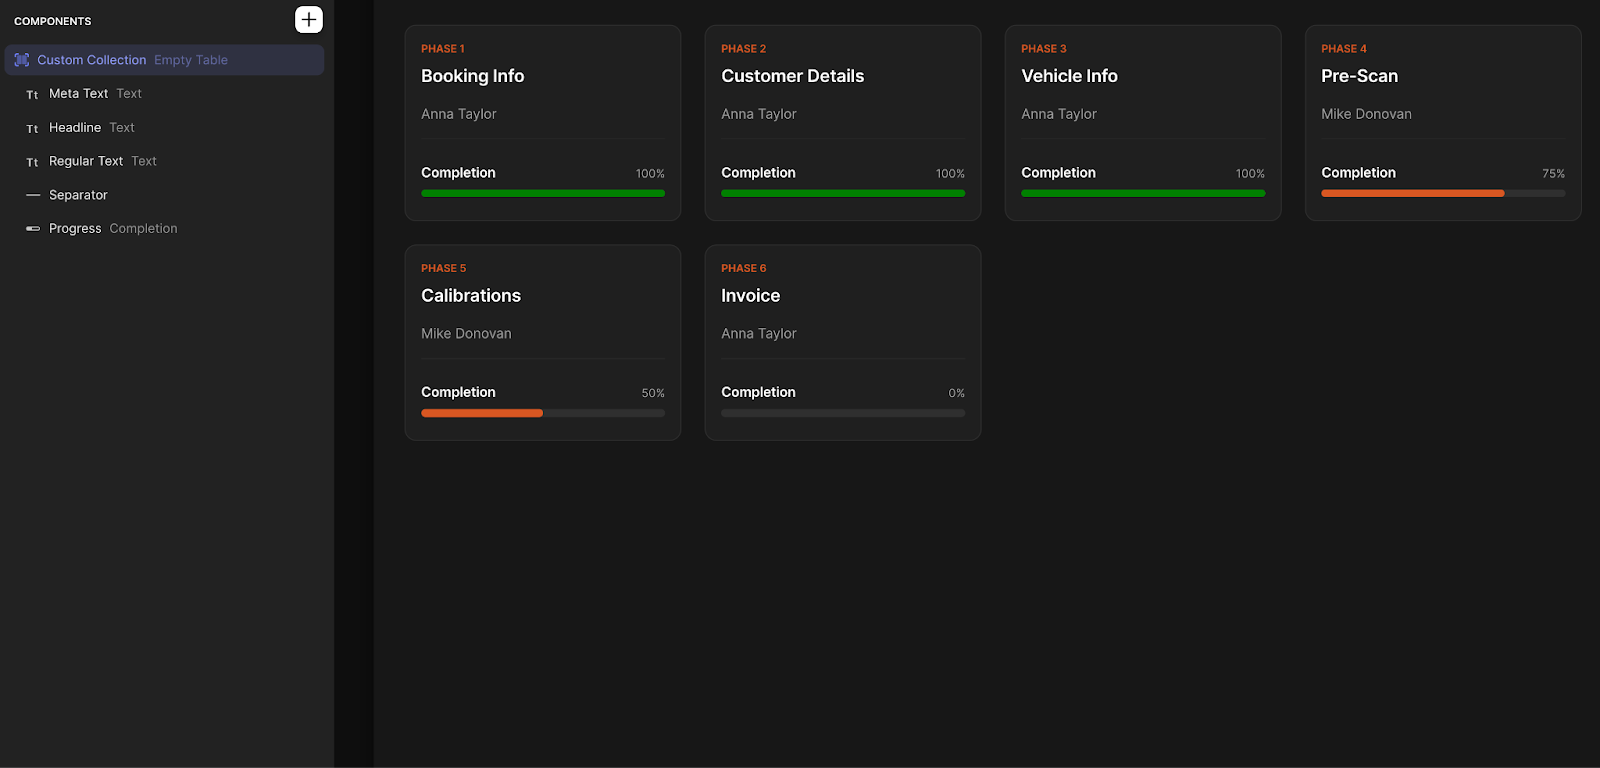Click the Booking Info headline
This screenshot has height=768, width=1600.
[x=473, y=76]
